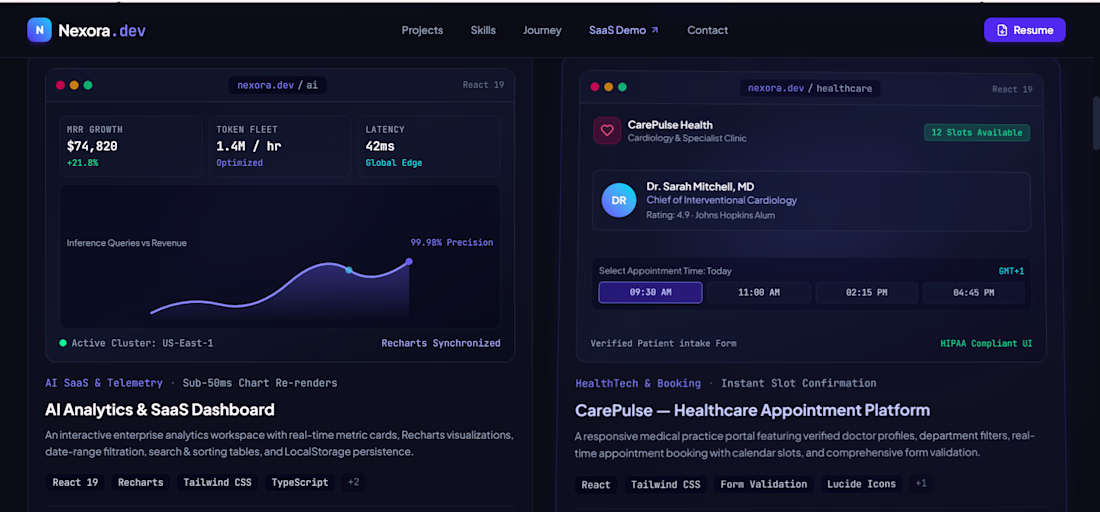
Task: Go to the Skills section
Action: (483, 30)
